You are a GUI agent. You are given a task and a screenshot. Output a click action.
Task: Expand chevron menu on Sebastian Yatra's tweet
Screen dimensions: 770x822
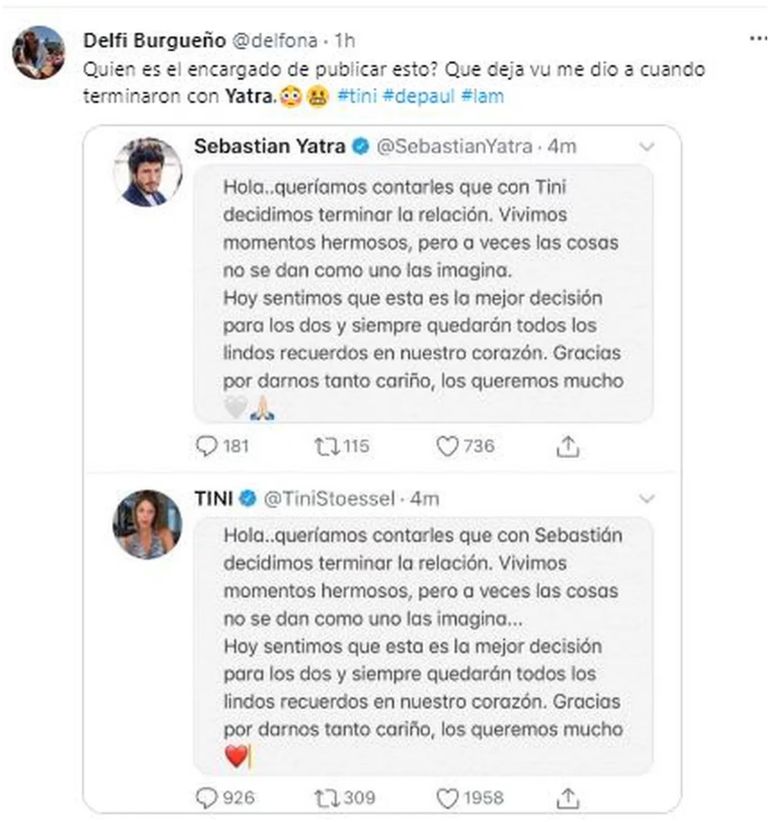pos(647,147)
